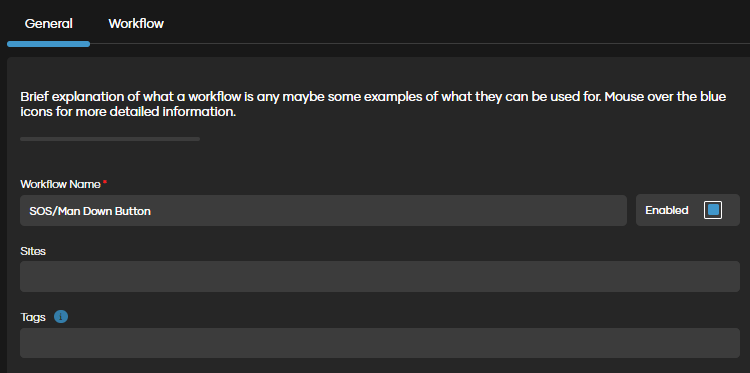
Task: Click the Sites field label
Action: tap(33, 251)
